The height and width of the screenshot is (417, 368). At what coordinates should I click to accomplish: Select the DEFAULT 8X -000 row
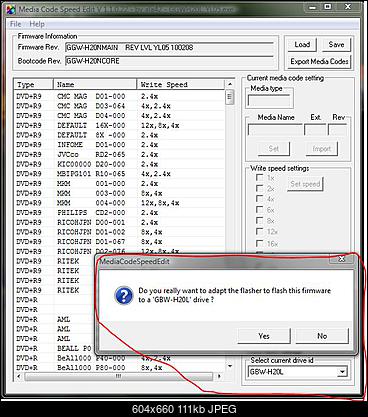coord(119,135)
